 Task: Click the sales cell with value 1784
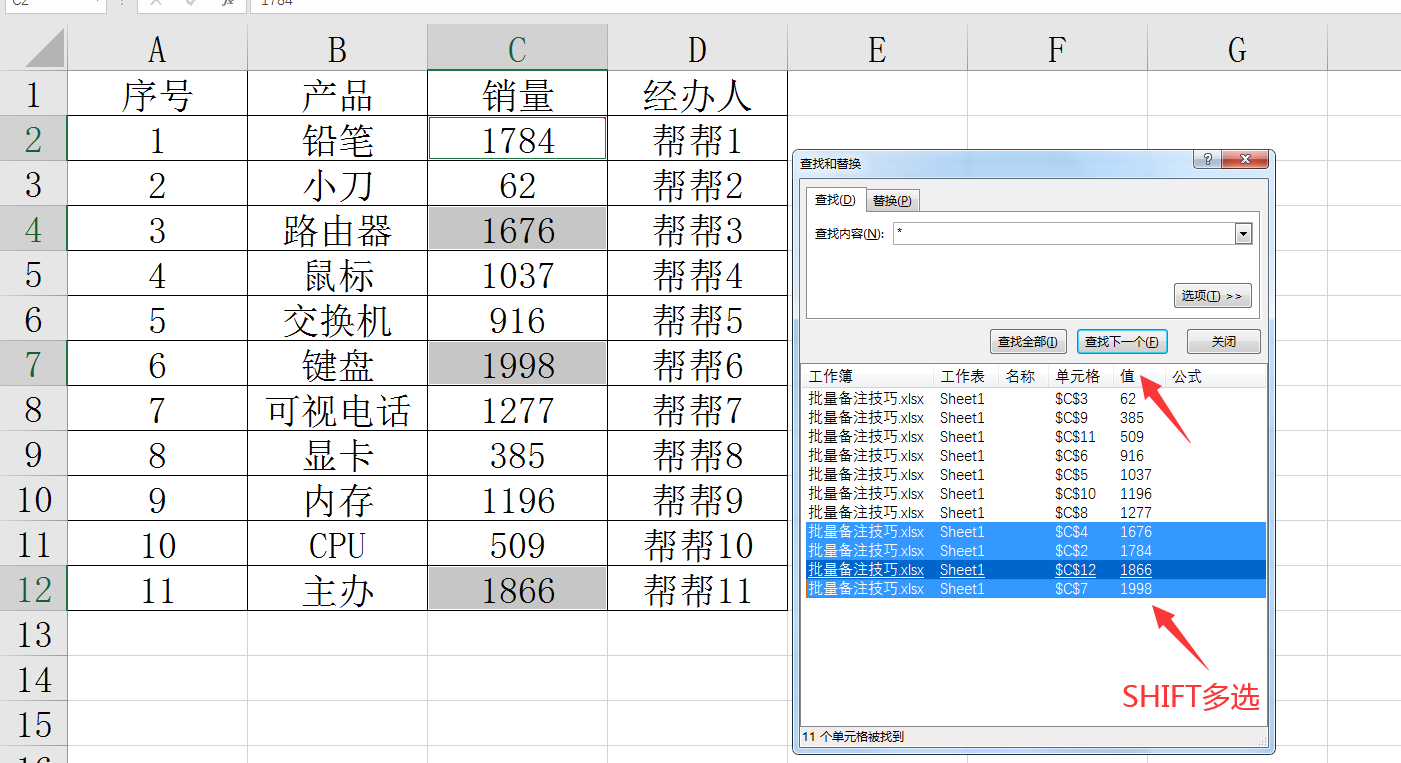pos(517,138)
